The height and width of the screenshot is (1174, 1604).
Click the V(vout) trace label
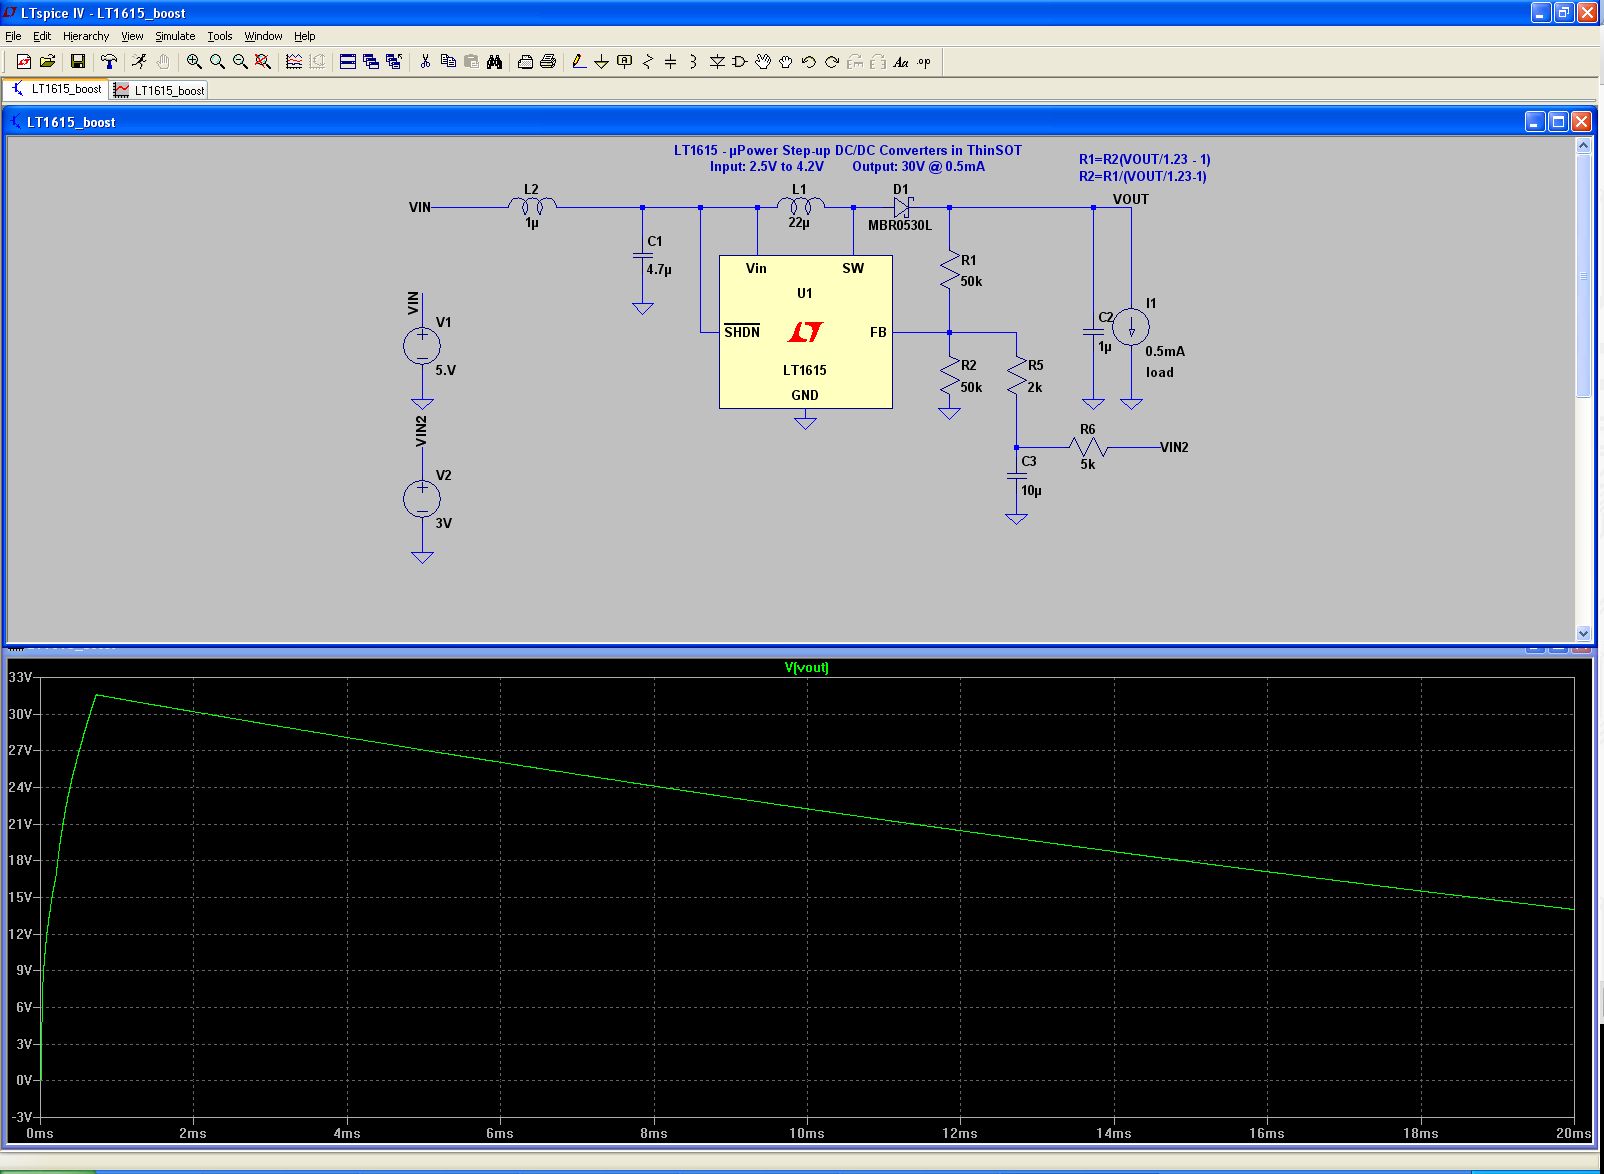pos(806,668)
